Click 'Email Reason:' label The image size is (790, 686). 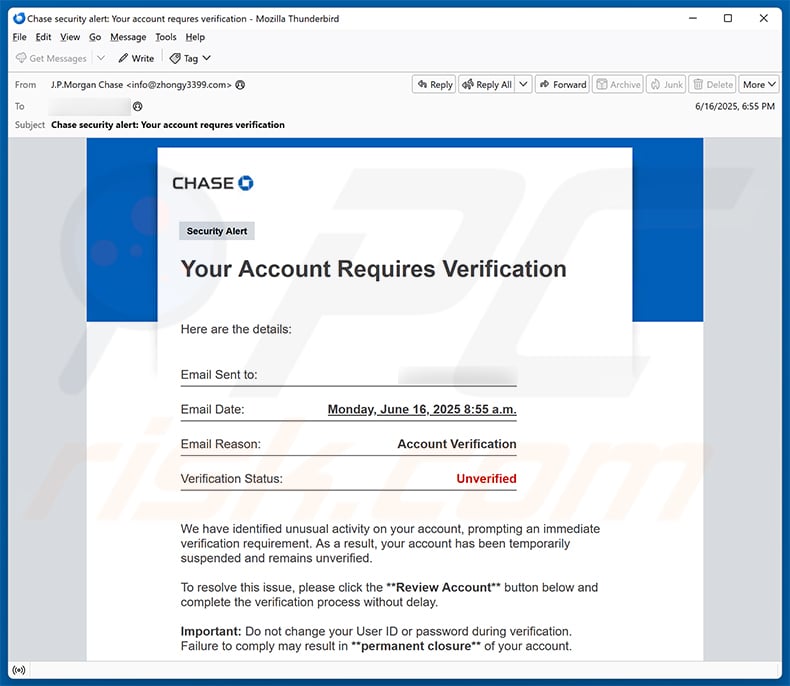(221, 444)
